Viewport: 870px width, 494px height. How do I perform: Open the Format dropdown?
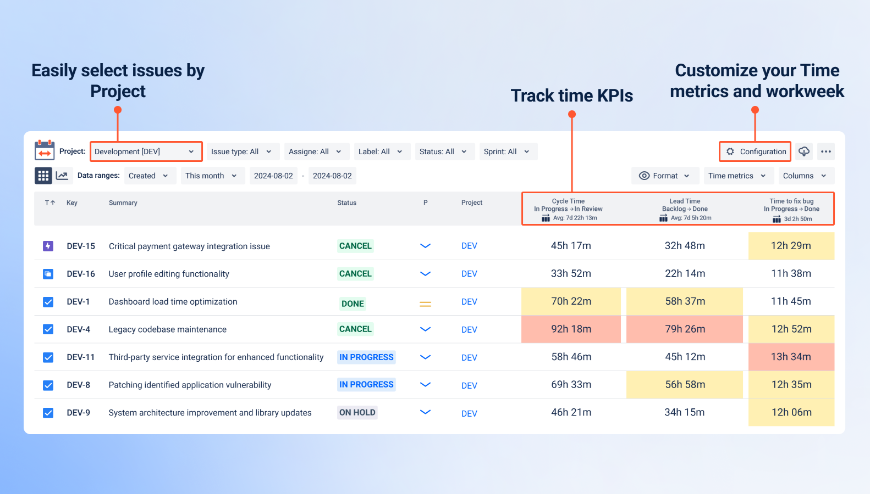click(665, 176)
